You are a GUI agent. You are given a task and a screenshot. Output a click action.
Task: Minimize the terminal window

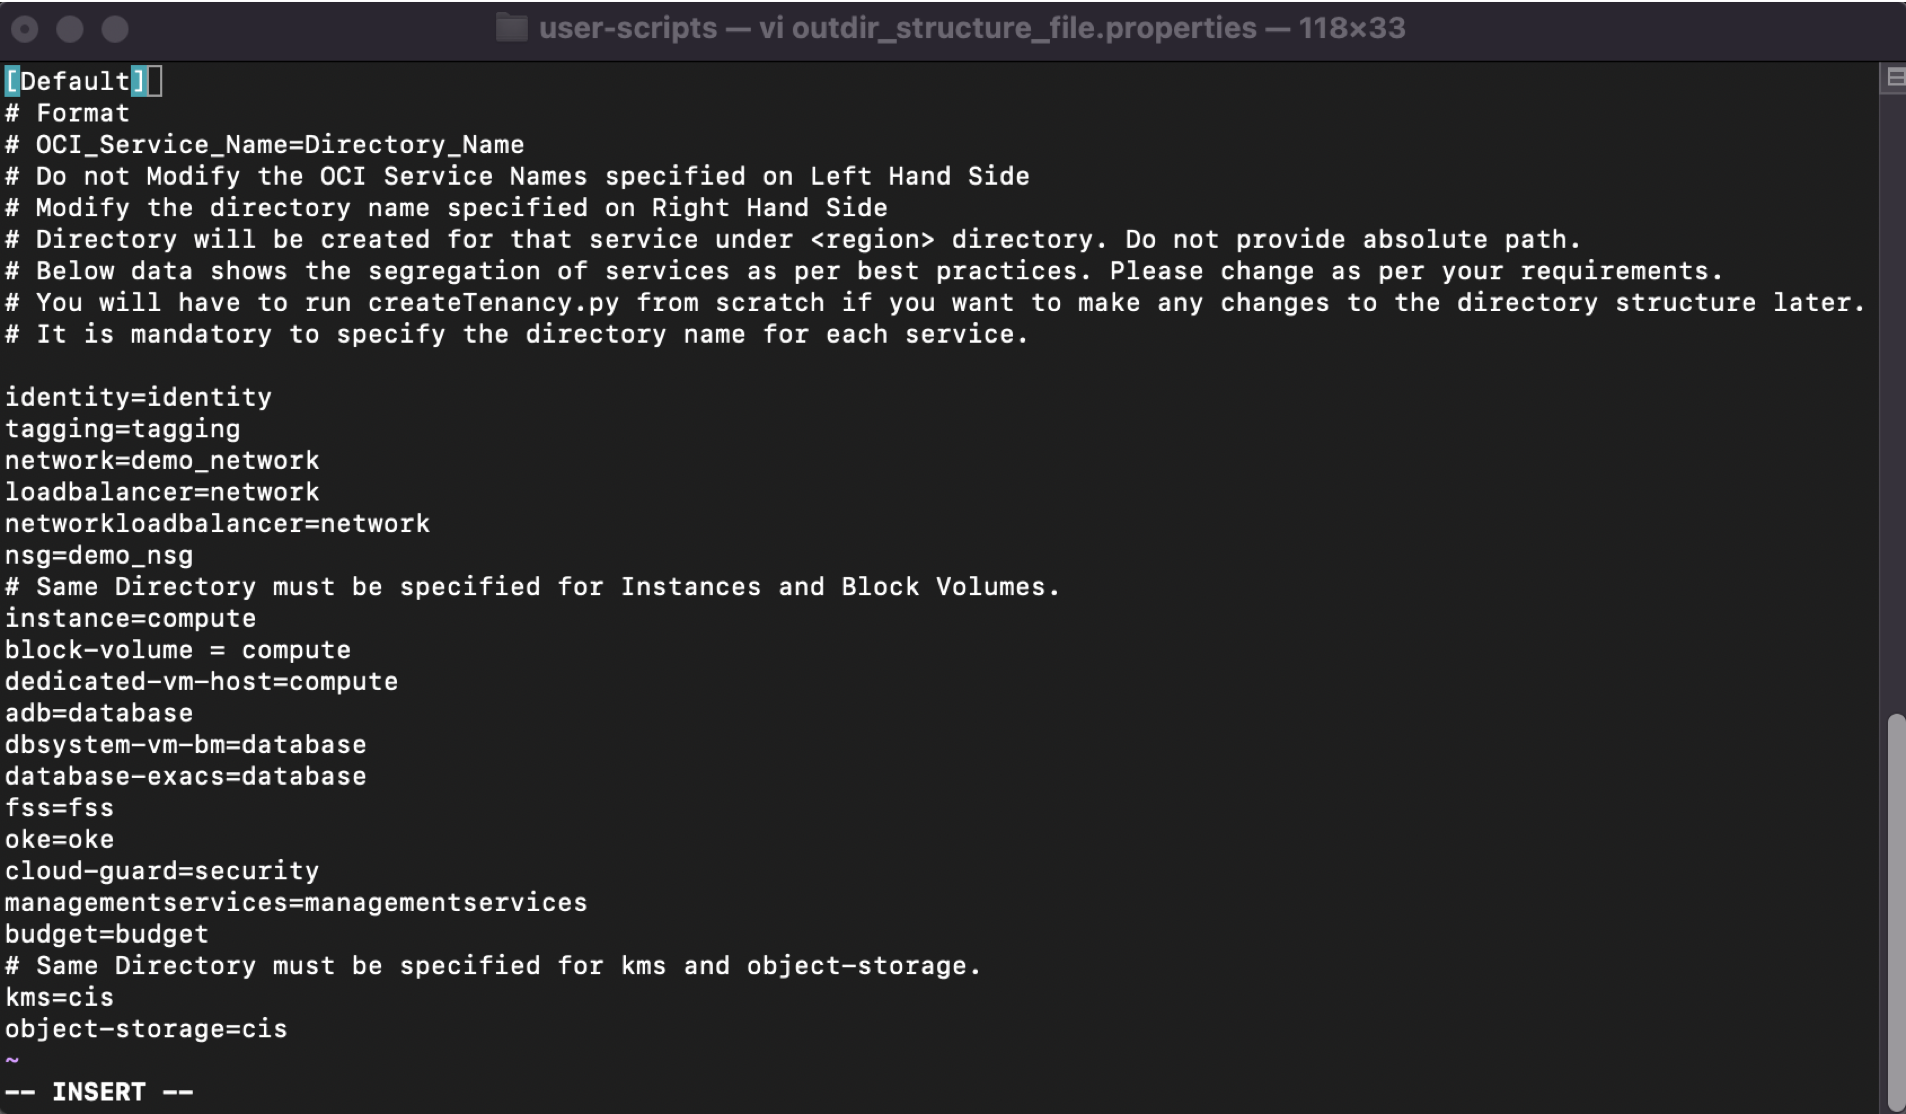[x=70, y=29]
